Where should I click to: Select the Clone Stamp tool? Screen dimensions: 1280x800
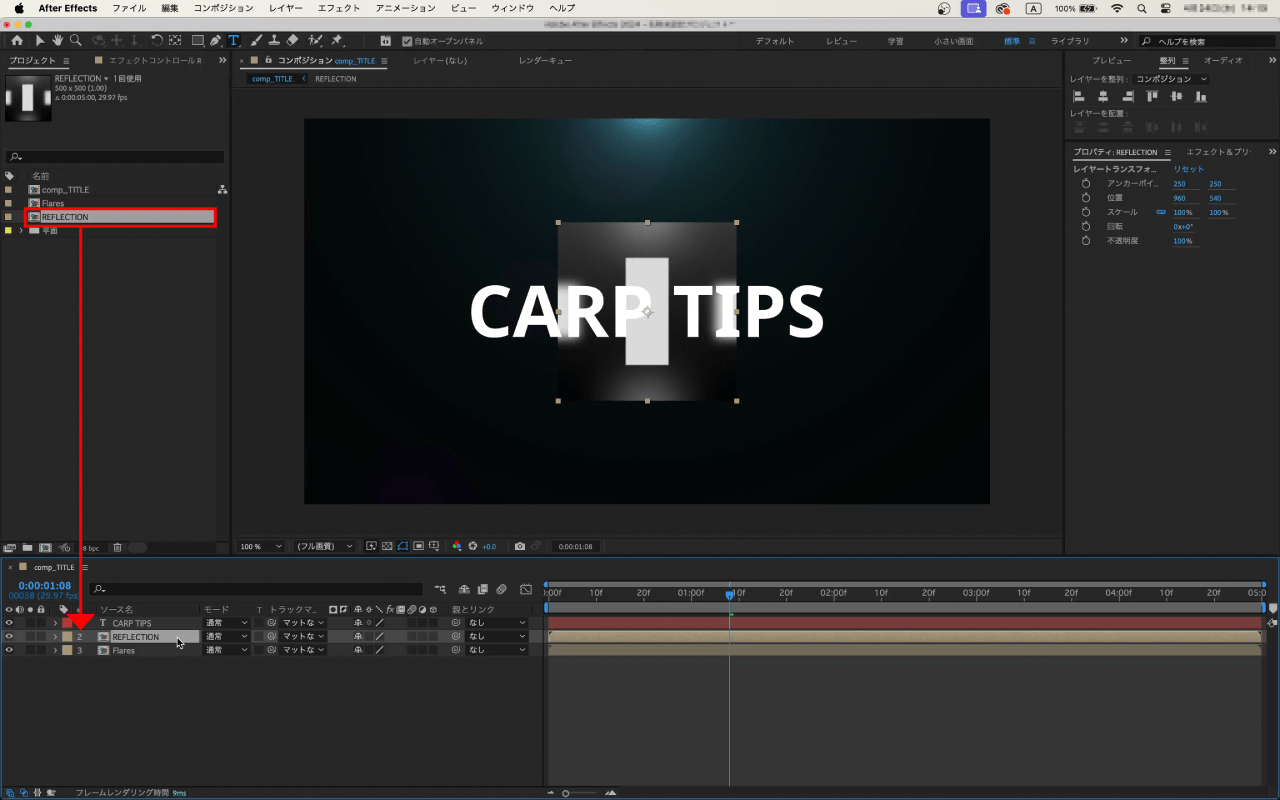tap(273, 41)
